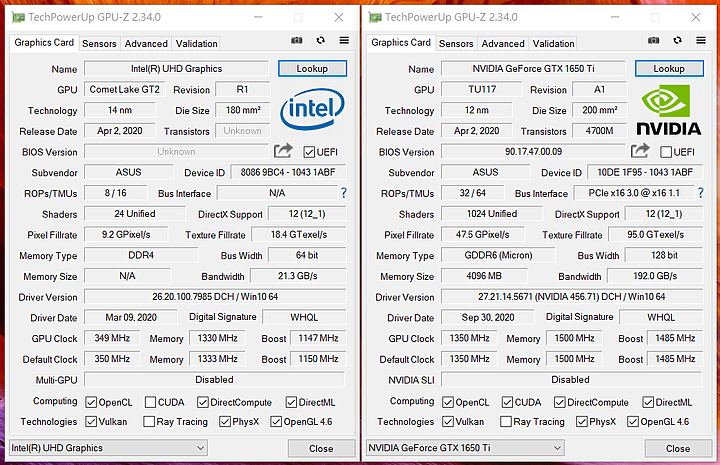Toggle Ray Tracing checkbox in NVIDIA window
This screenshot has height=465, width=720.
506,421
